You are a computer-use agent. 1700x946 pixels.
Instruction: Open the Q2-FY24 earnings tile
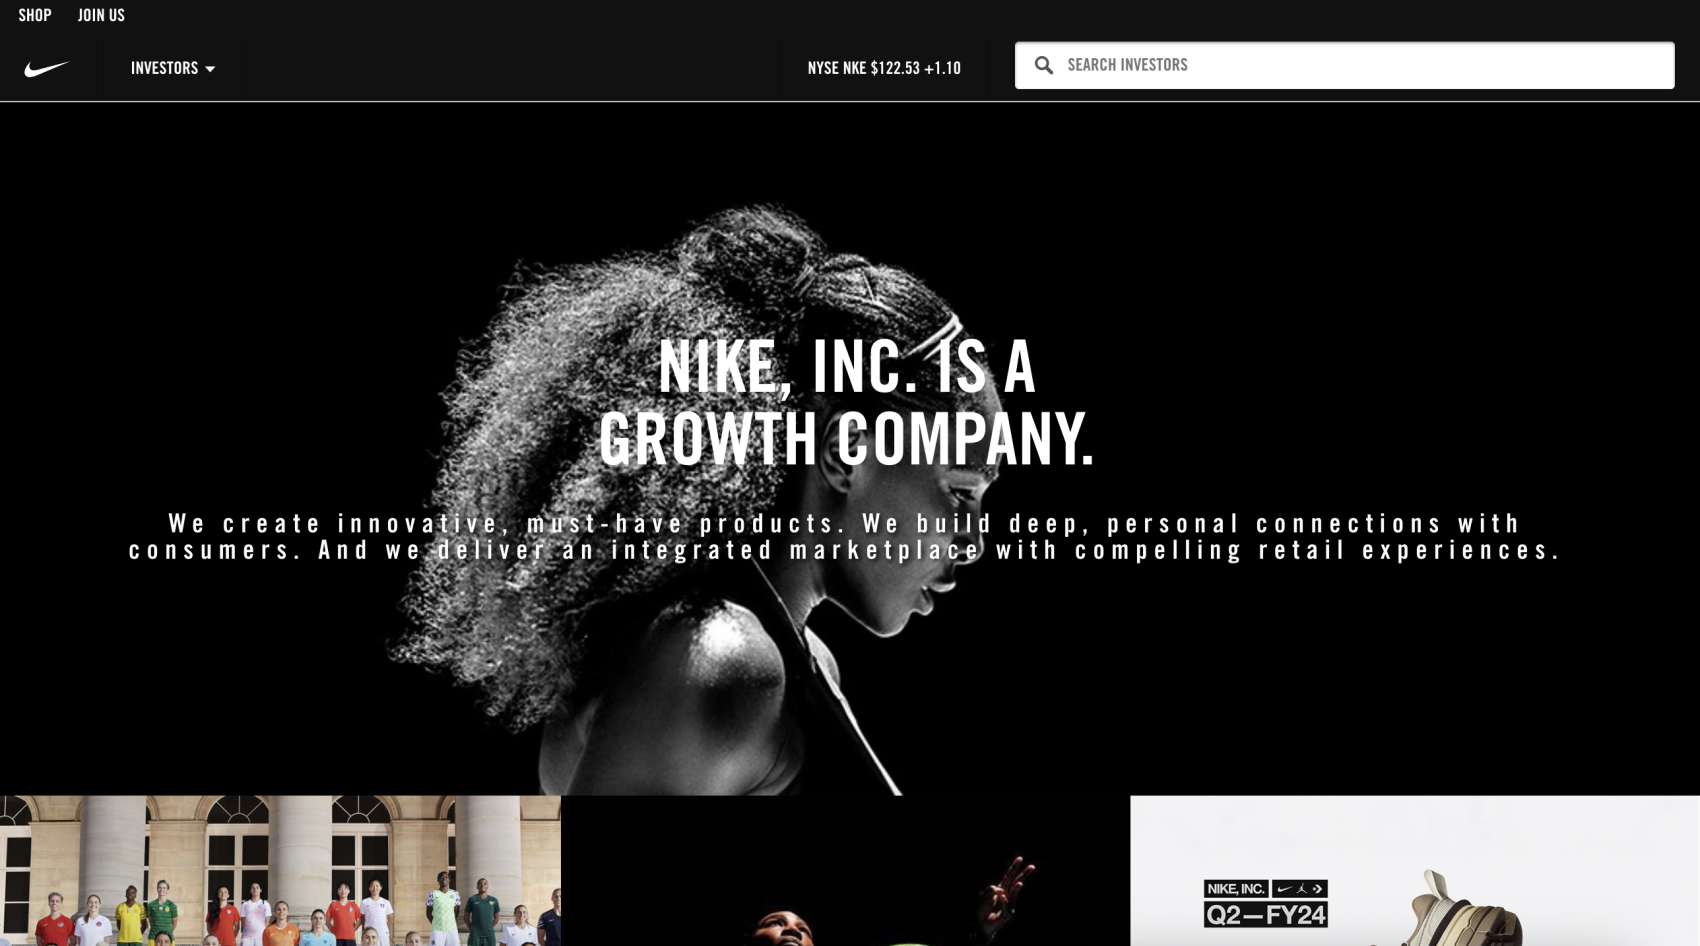1415,871
